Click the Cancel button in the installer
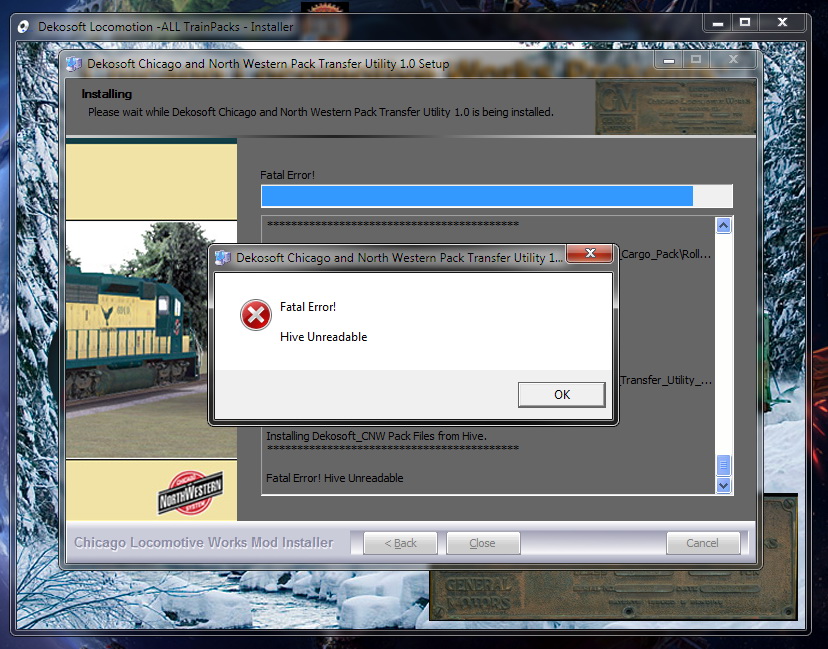The height and width of the screenshot is (649, 828). [x=702, y=543]
